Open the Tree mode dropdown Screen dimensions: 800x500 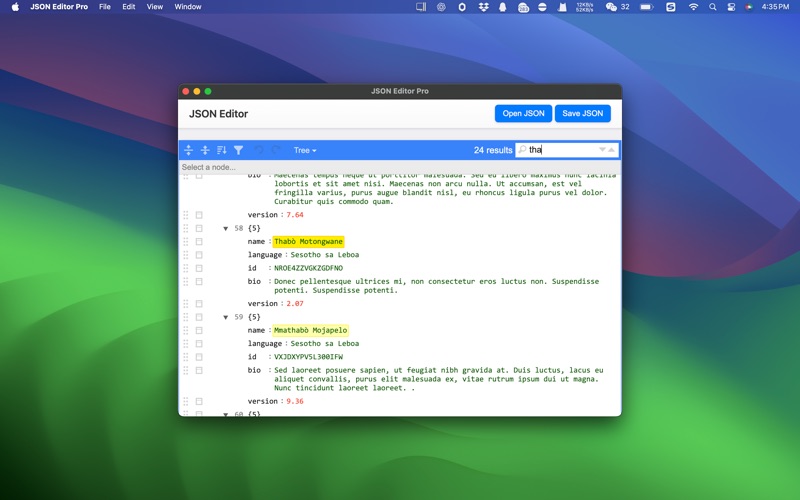pyautogui.click(x=305, y=150)
